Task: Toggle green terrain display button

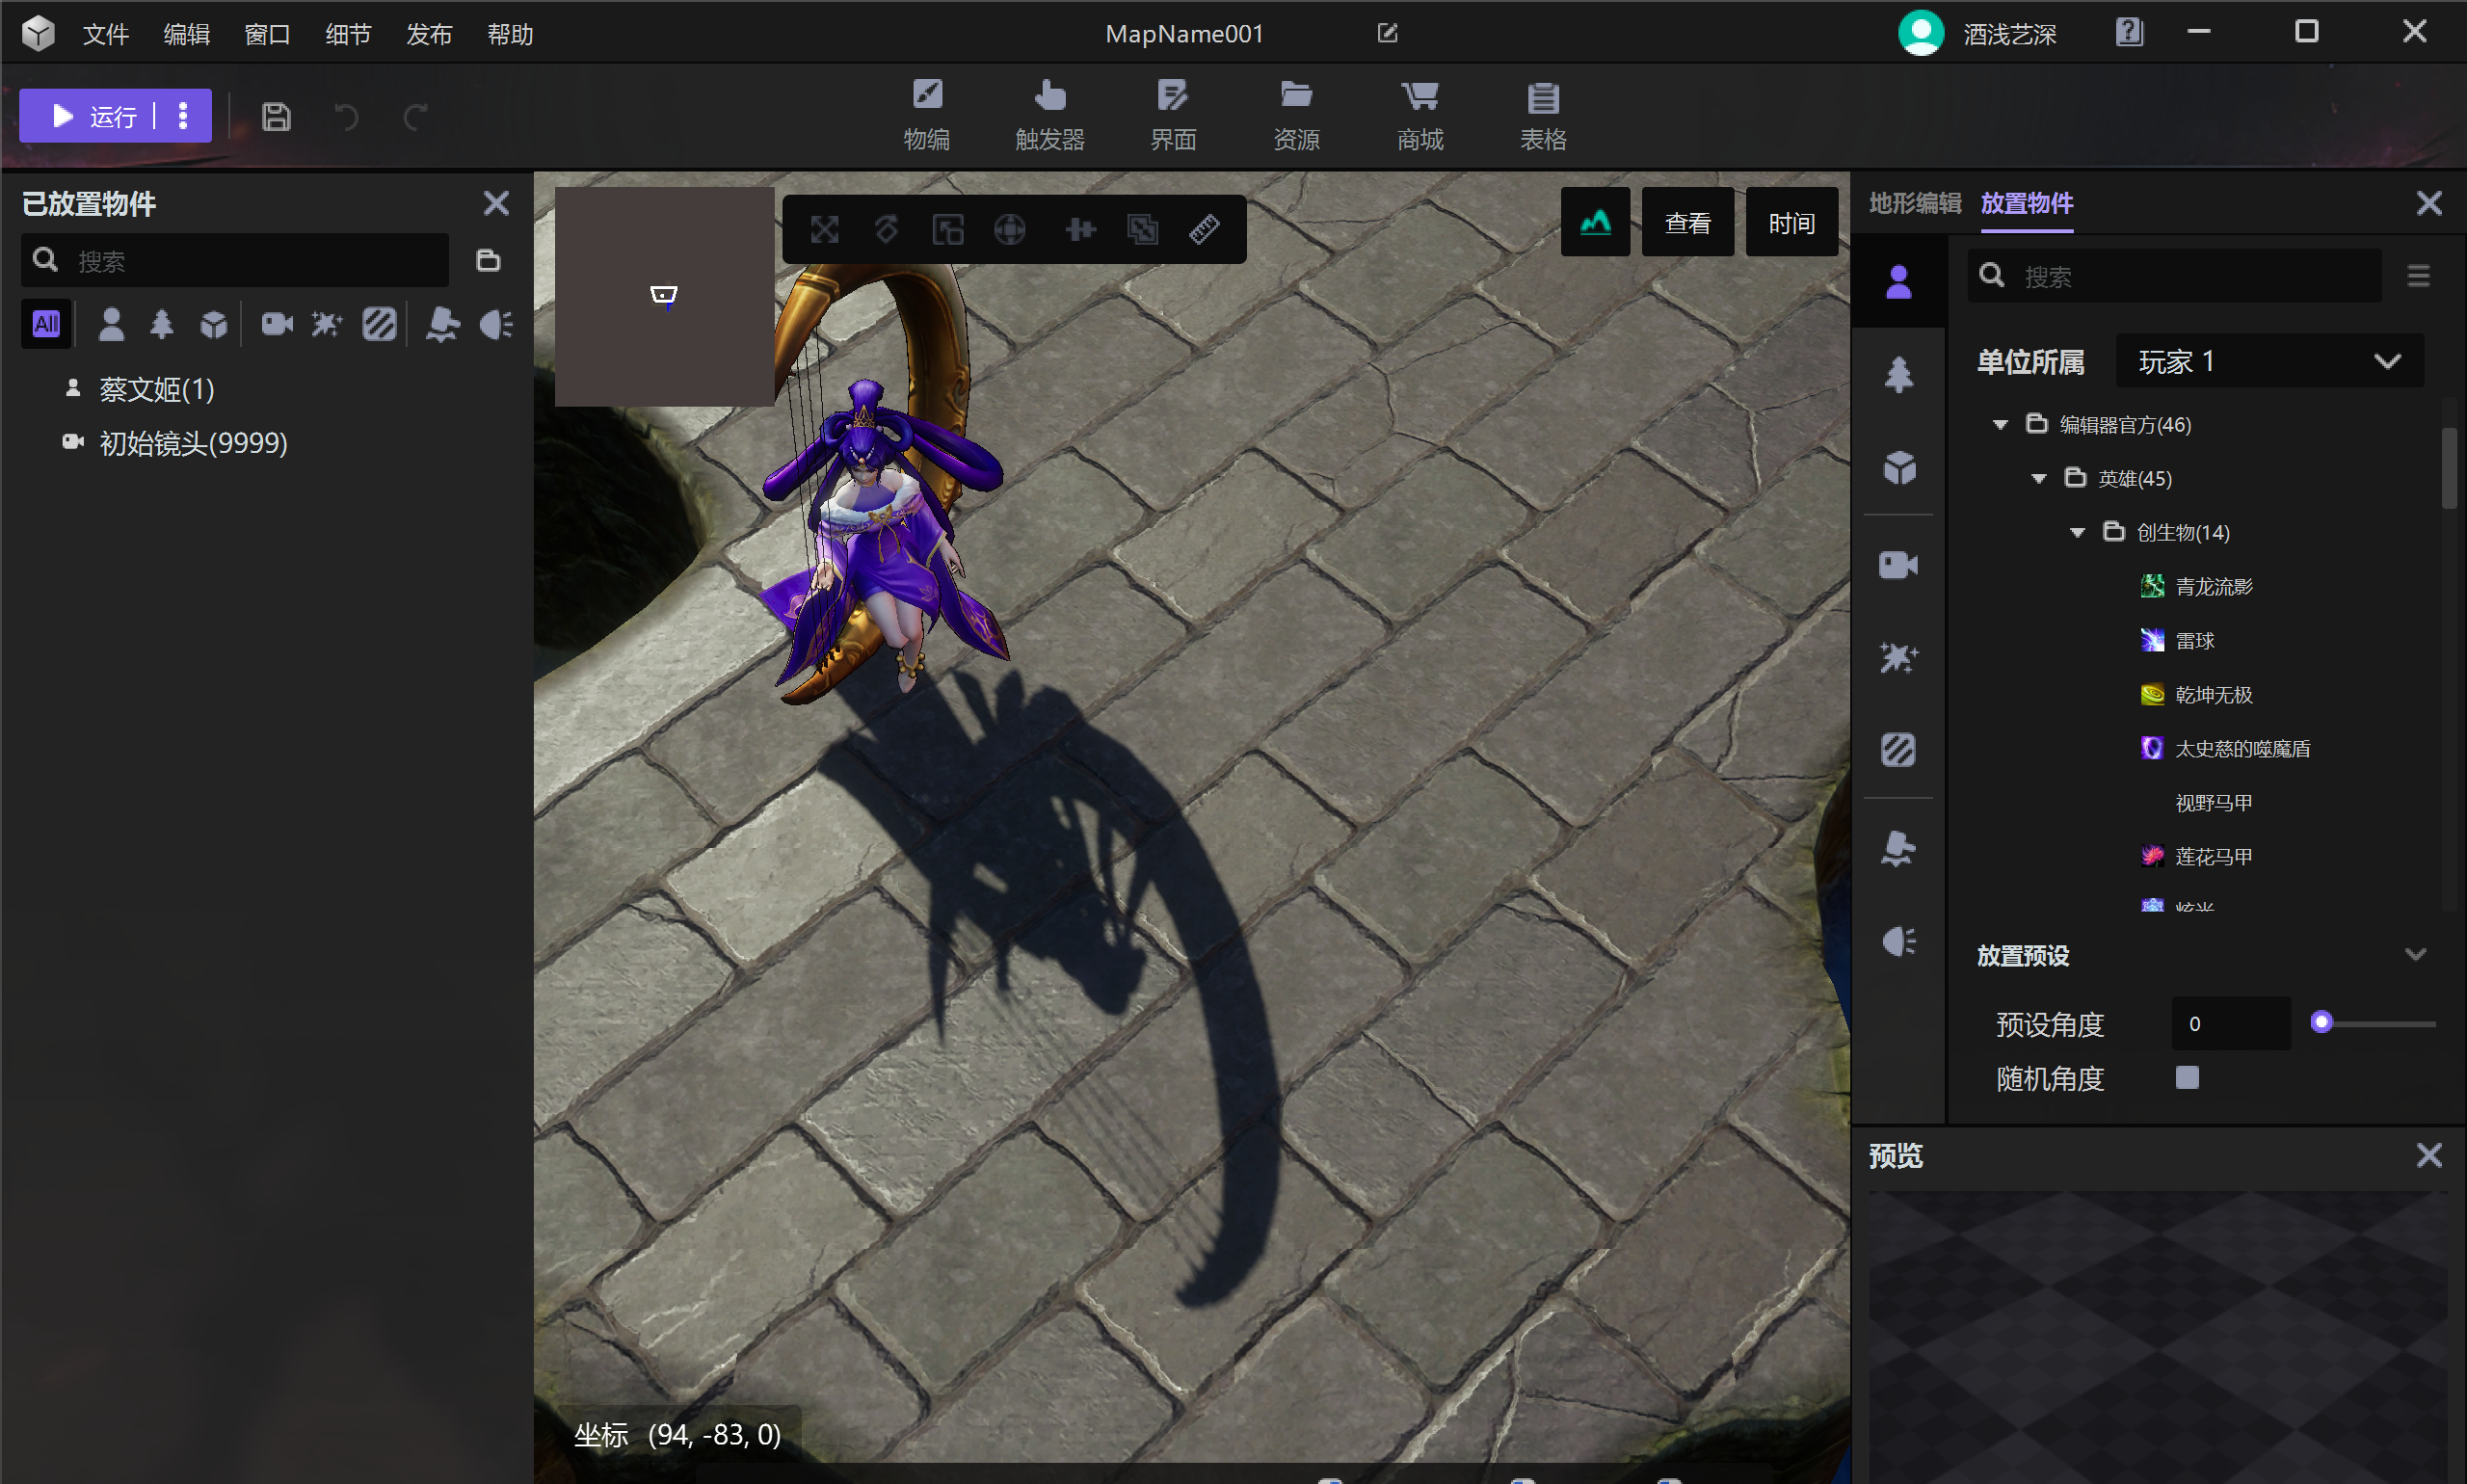Action: (1595, 222)
